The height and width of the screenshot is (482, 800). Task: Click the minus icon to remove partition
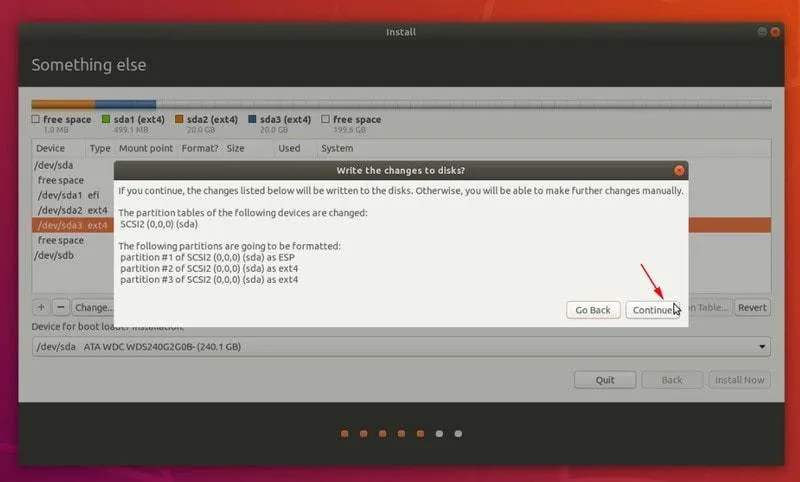click(x=60, y=308)
